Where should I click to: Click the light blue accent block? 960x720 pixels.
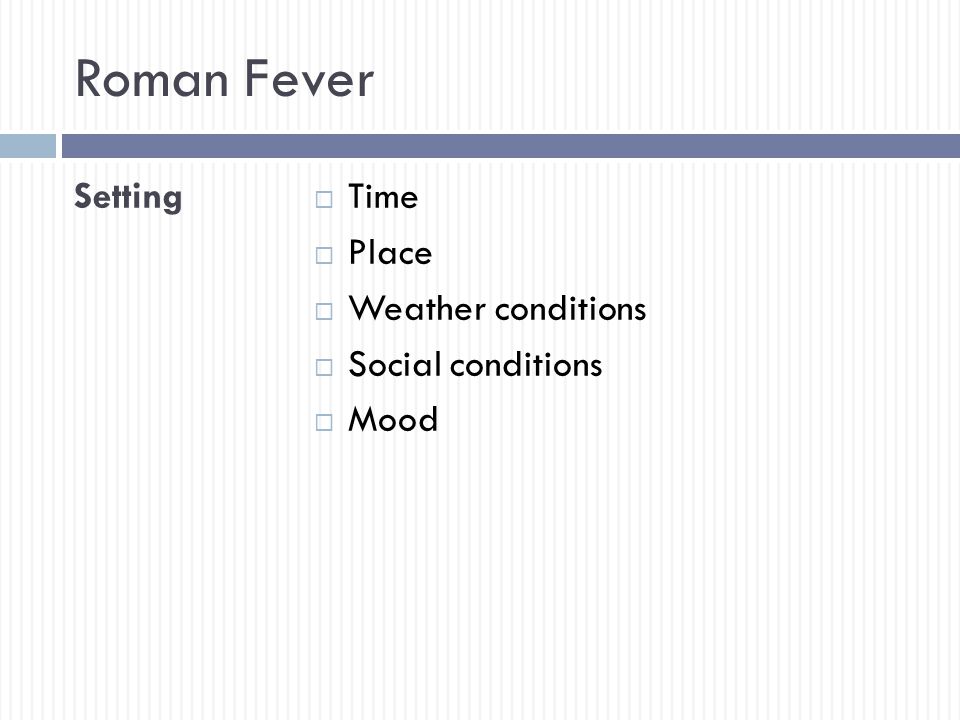tap(28, 146)
